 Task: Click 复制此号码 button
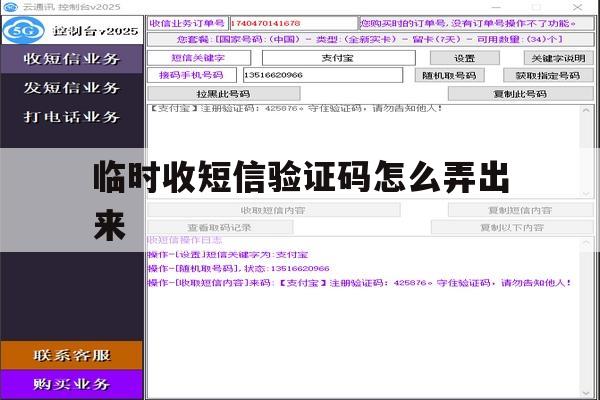(x=520, y=94)
